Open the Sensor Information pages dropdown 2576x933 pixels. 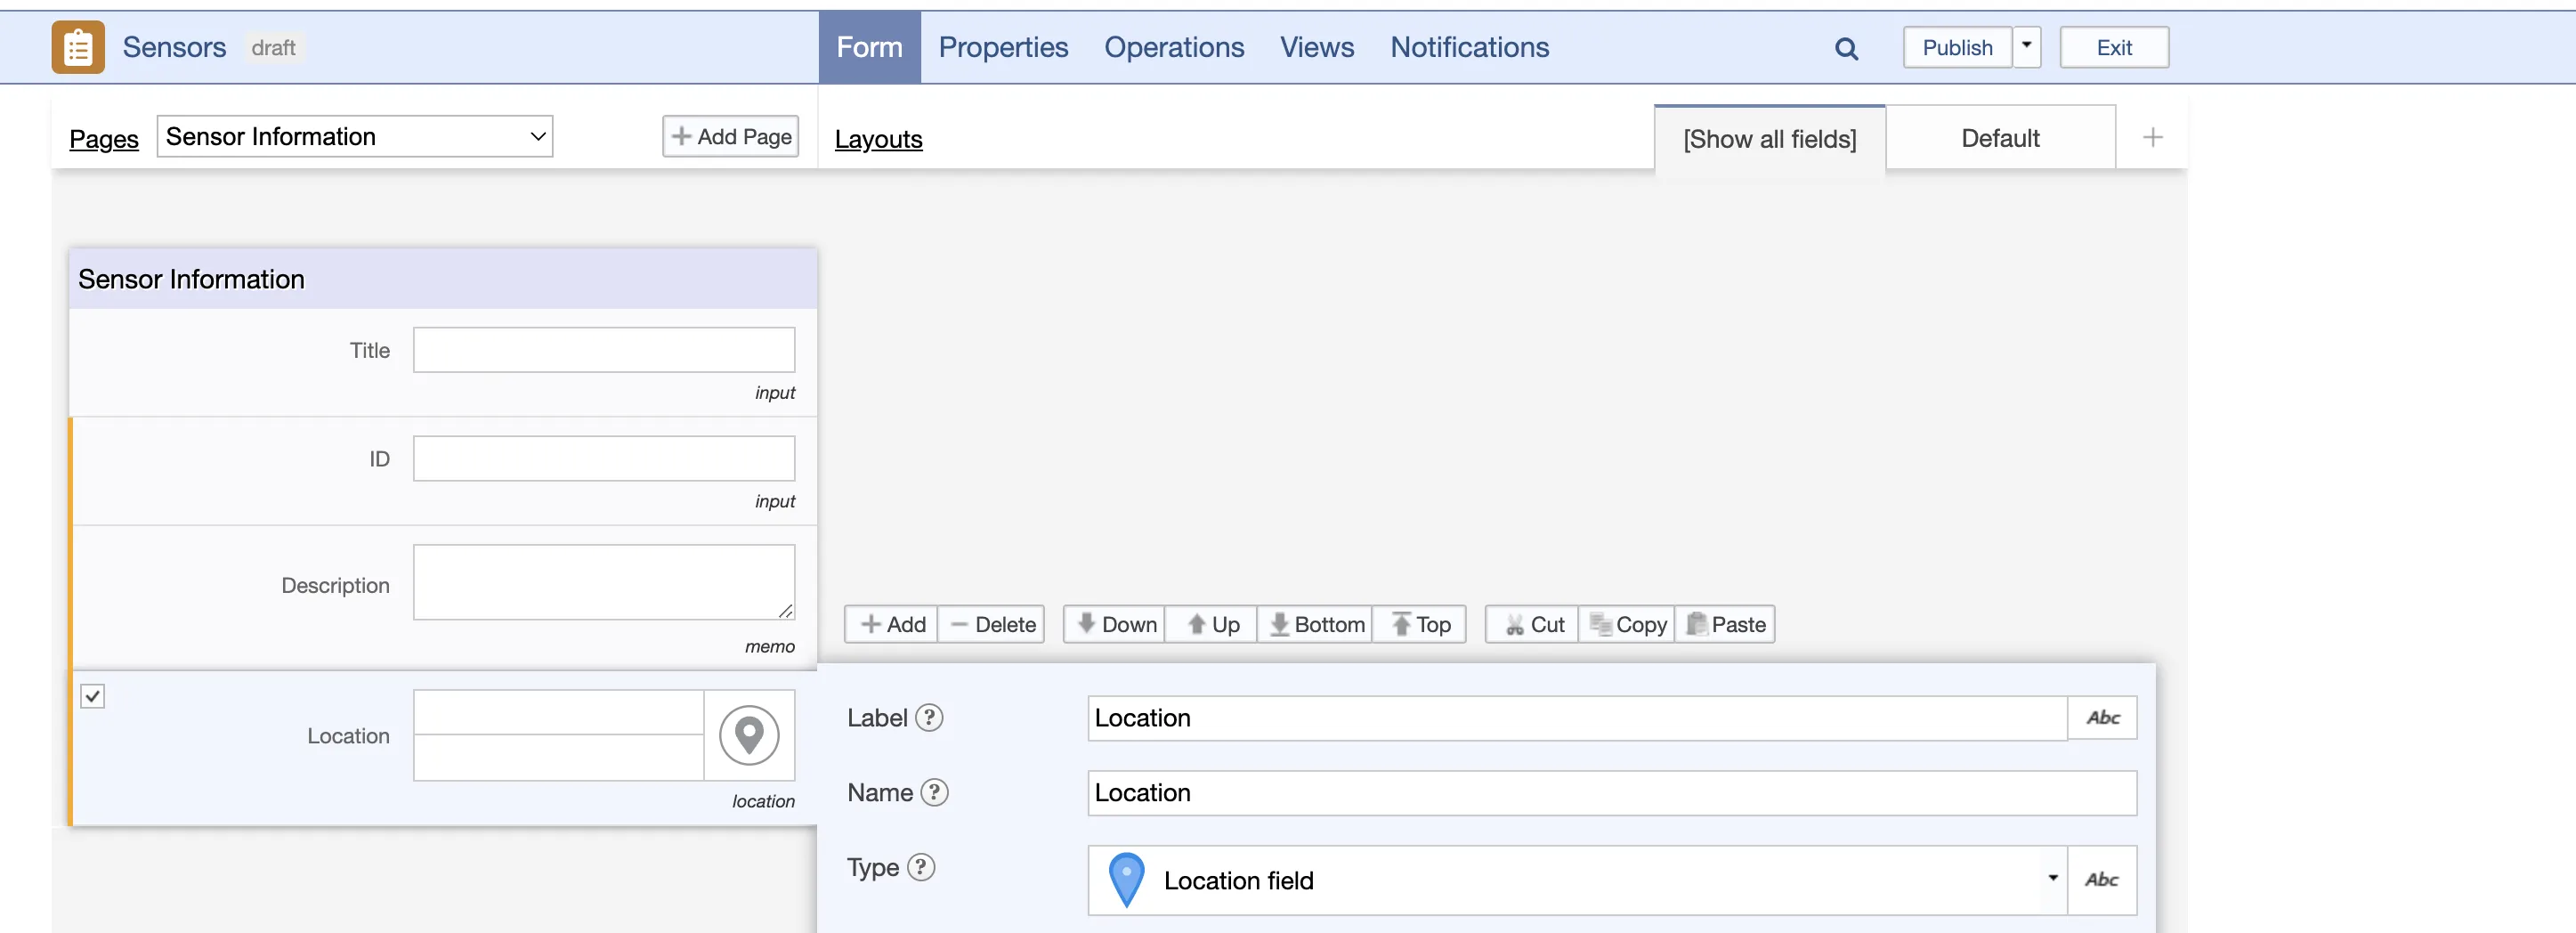(355, 137)
